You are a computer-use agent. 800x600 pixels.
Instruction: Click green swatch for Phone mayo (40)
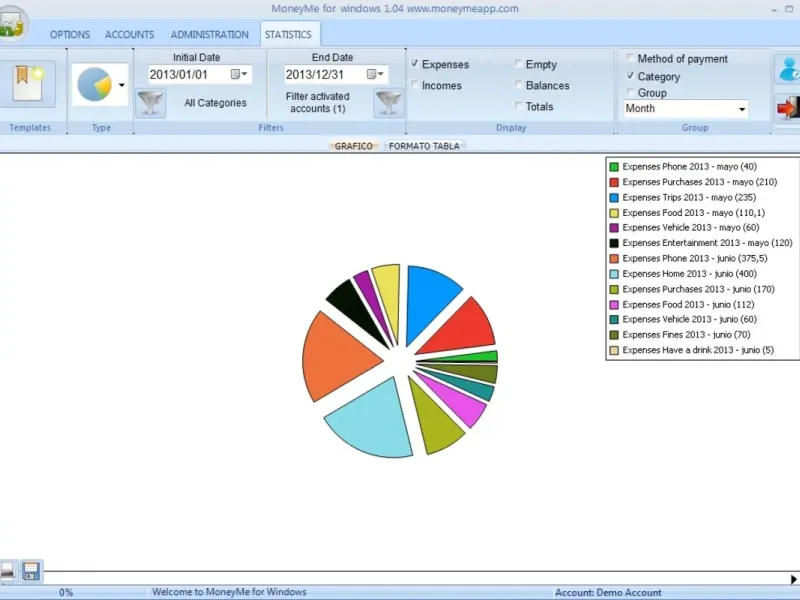pos(614,167)
